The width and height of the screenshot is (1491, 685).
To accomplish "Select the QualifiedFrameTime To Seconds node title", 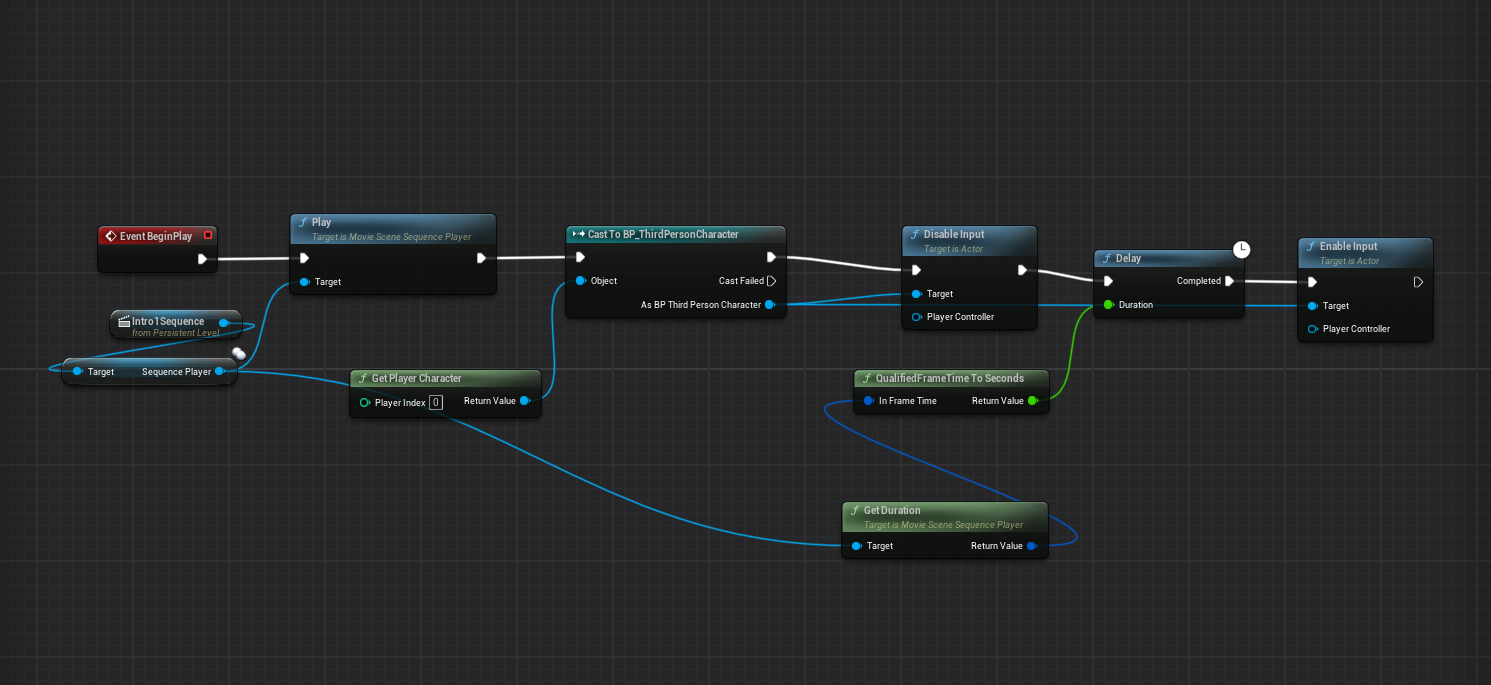I will (949, 378).
